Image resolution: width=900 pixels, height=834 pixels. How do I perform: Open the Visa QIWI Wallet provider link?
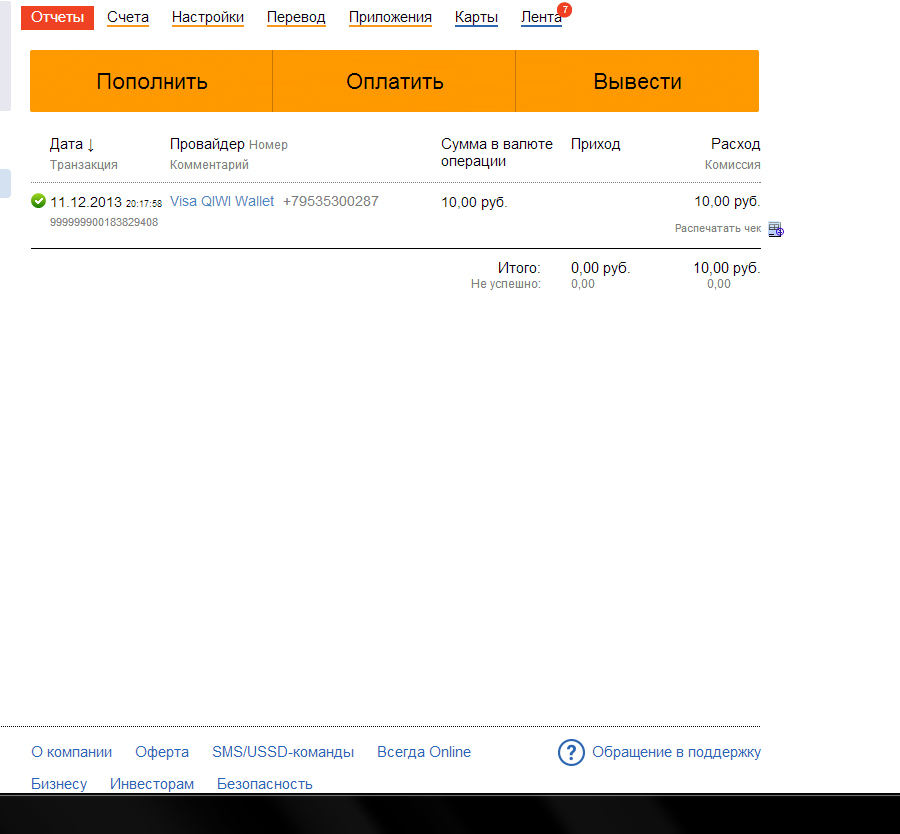click(x=222, y=201)
